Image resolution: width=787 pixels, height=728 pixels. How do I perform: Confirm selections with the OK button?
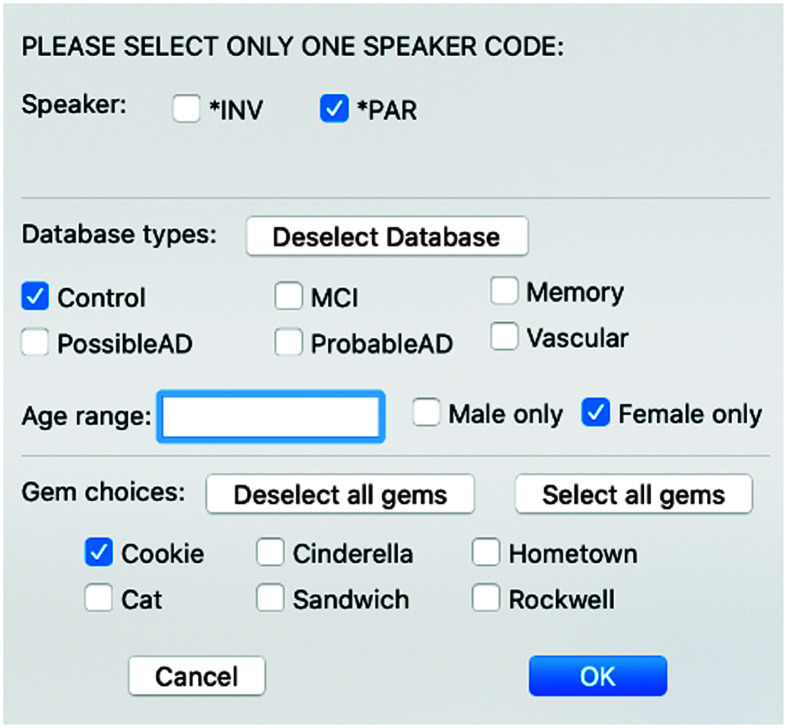coord(597,676)
